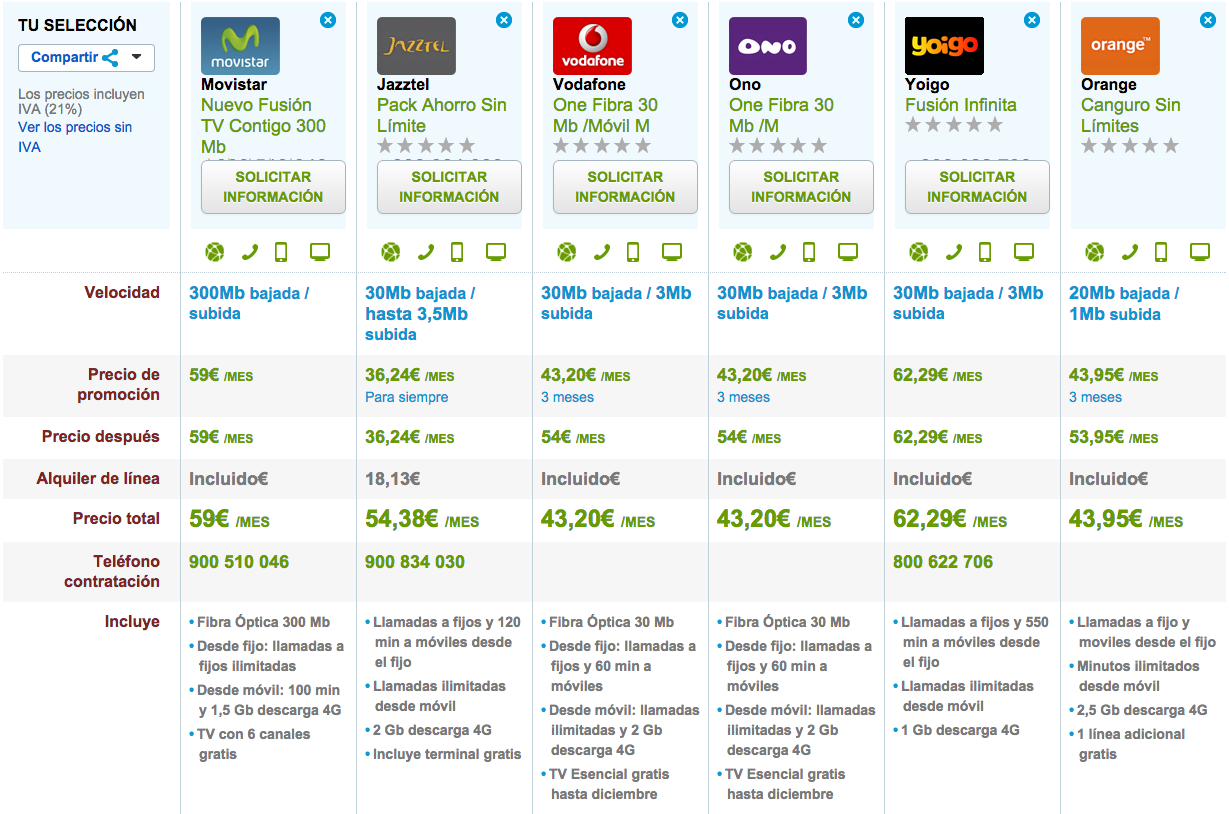The image size is (1229, 814).
Task: Click the Movistar logo
Action: coord(240,46)
